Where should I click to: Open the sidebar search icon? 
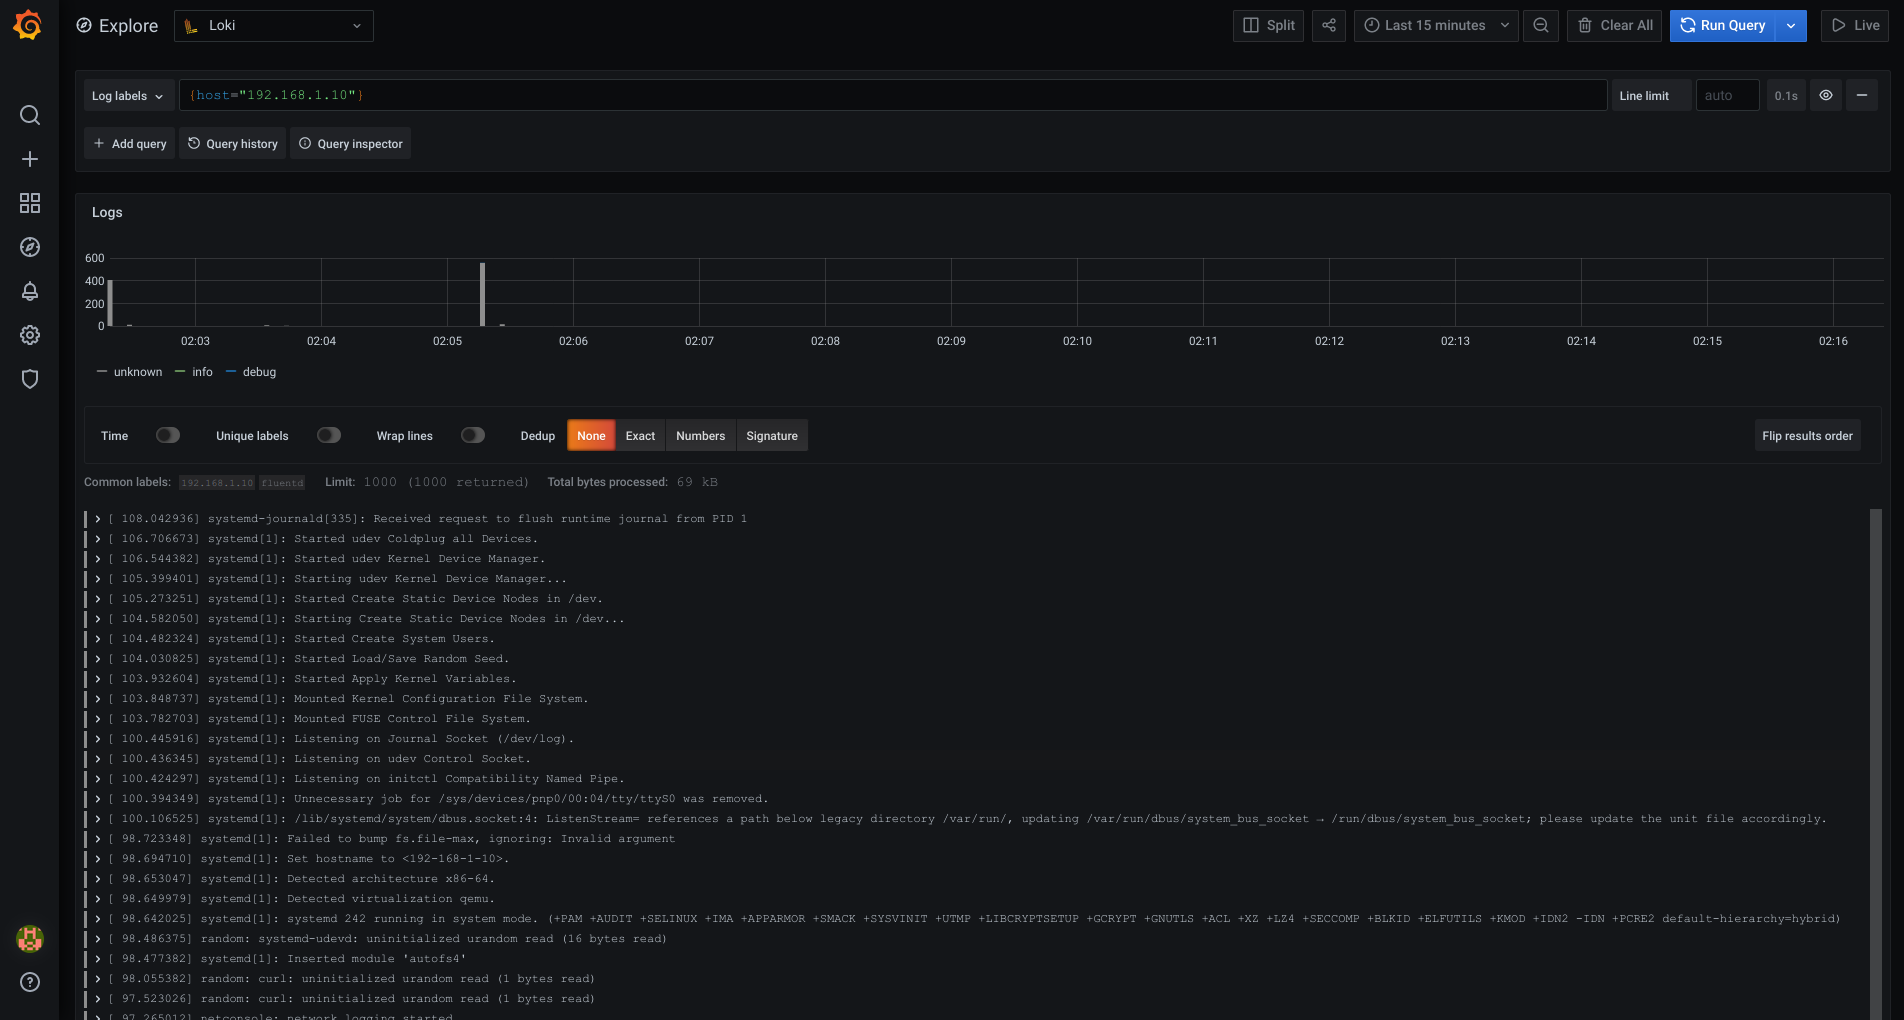pos(30,115)
